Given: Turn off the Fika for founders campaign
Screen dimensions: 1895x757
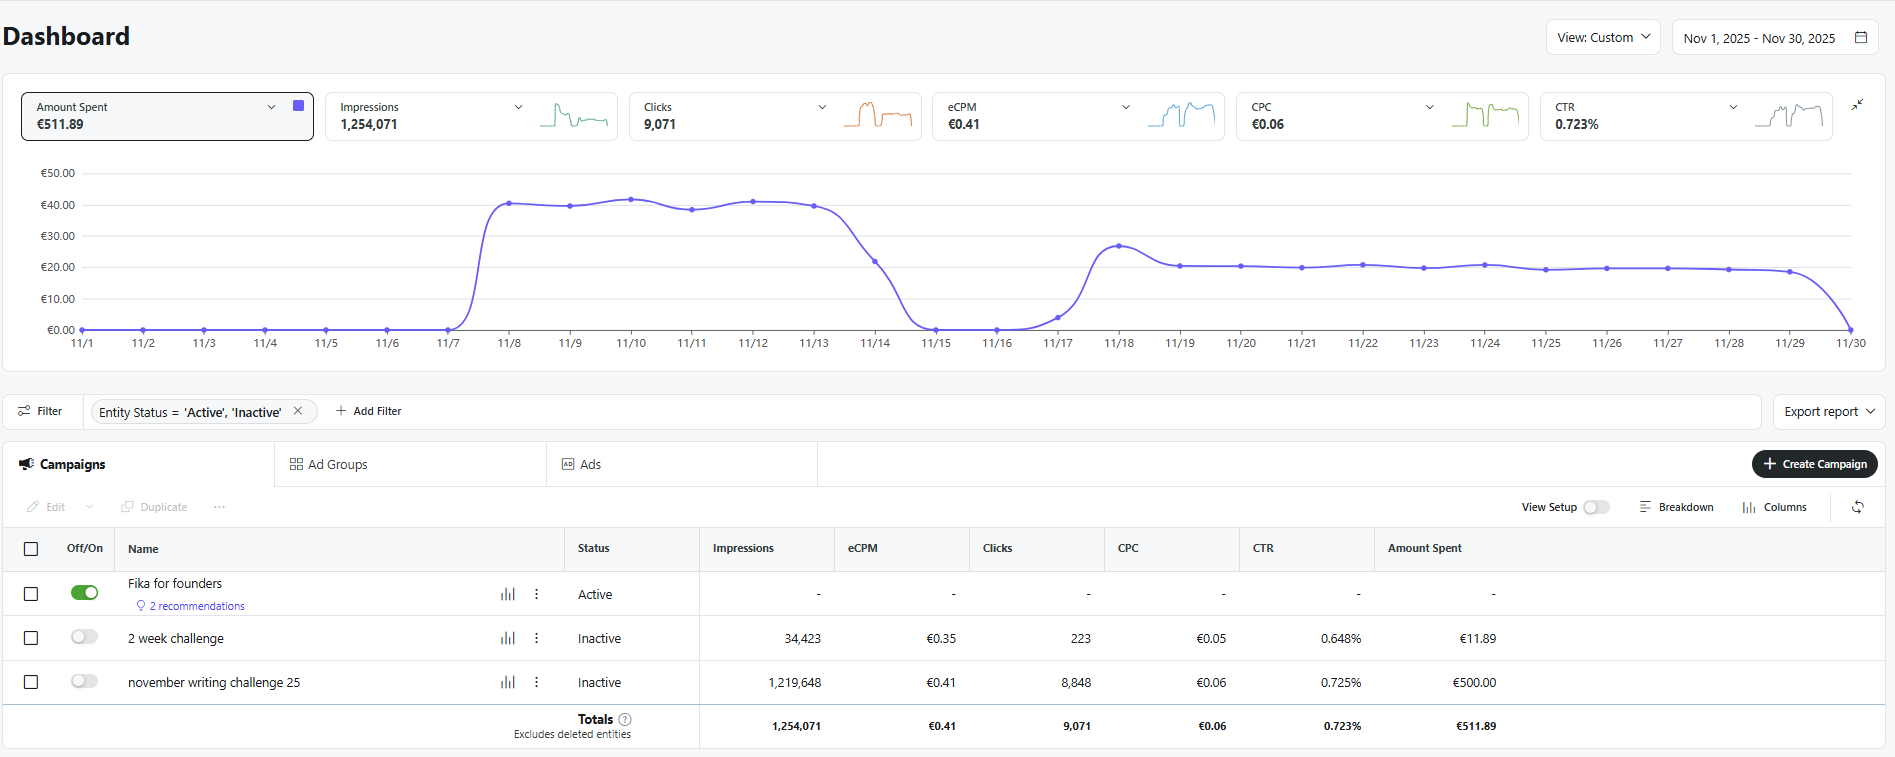Looking at the screenshot, I should pos(85,593).
